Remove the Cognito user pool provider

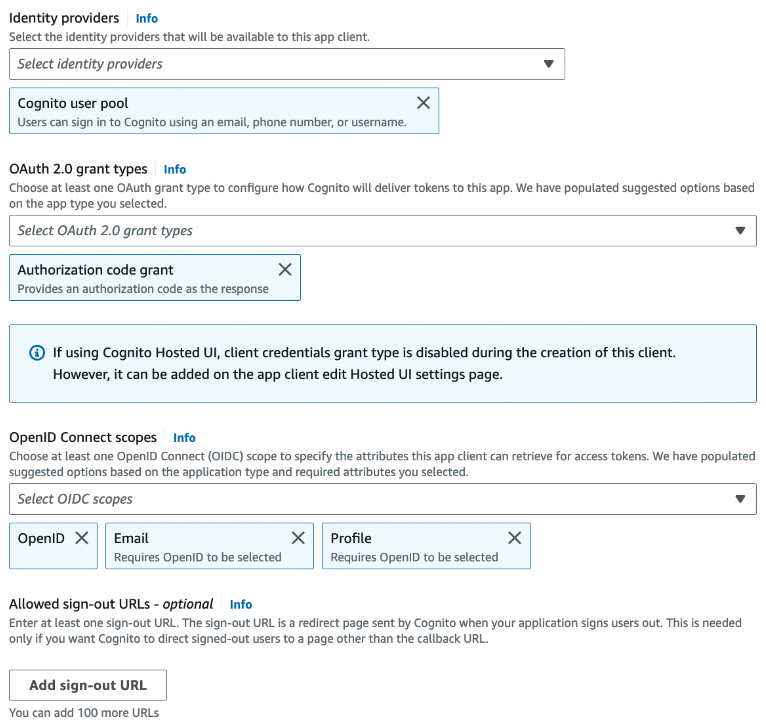pyautogui.click(x=423, y=103)
